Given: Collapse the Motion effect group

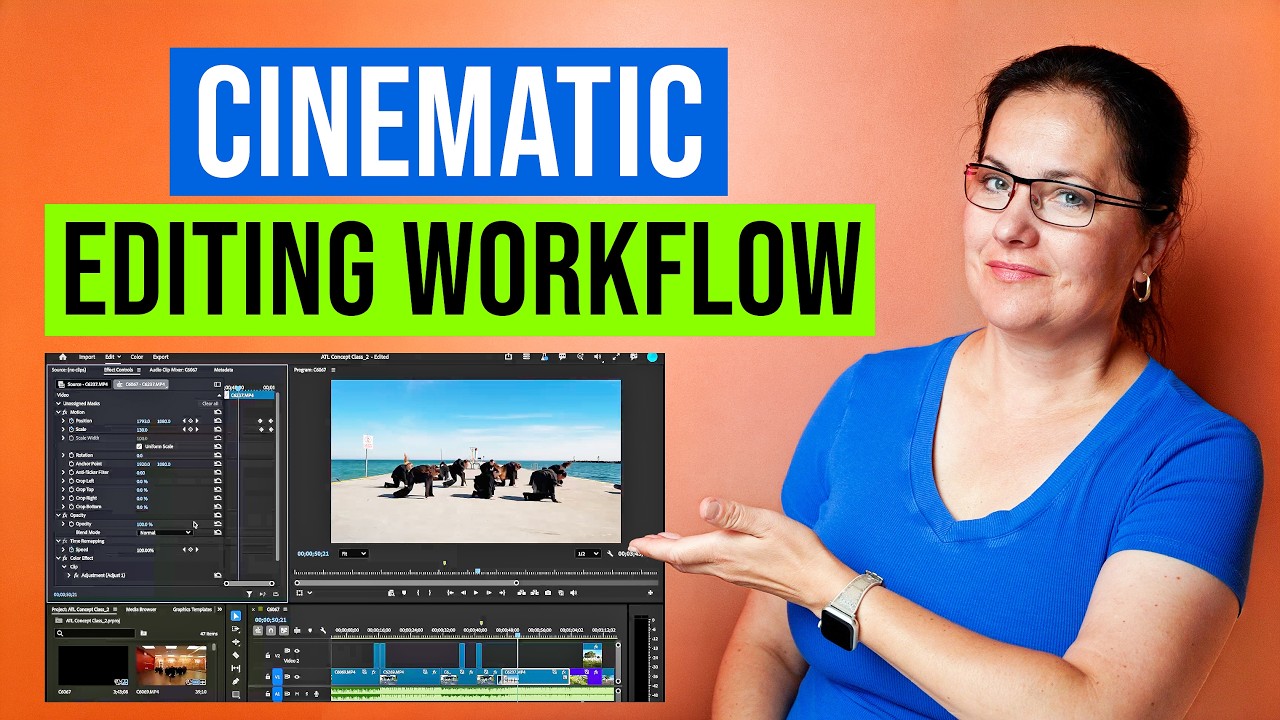Looking at the screenshot, I should [x=58, y=412].
